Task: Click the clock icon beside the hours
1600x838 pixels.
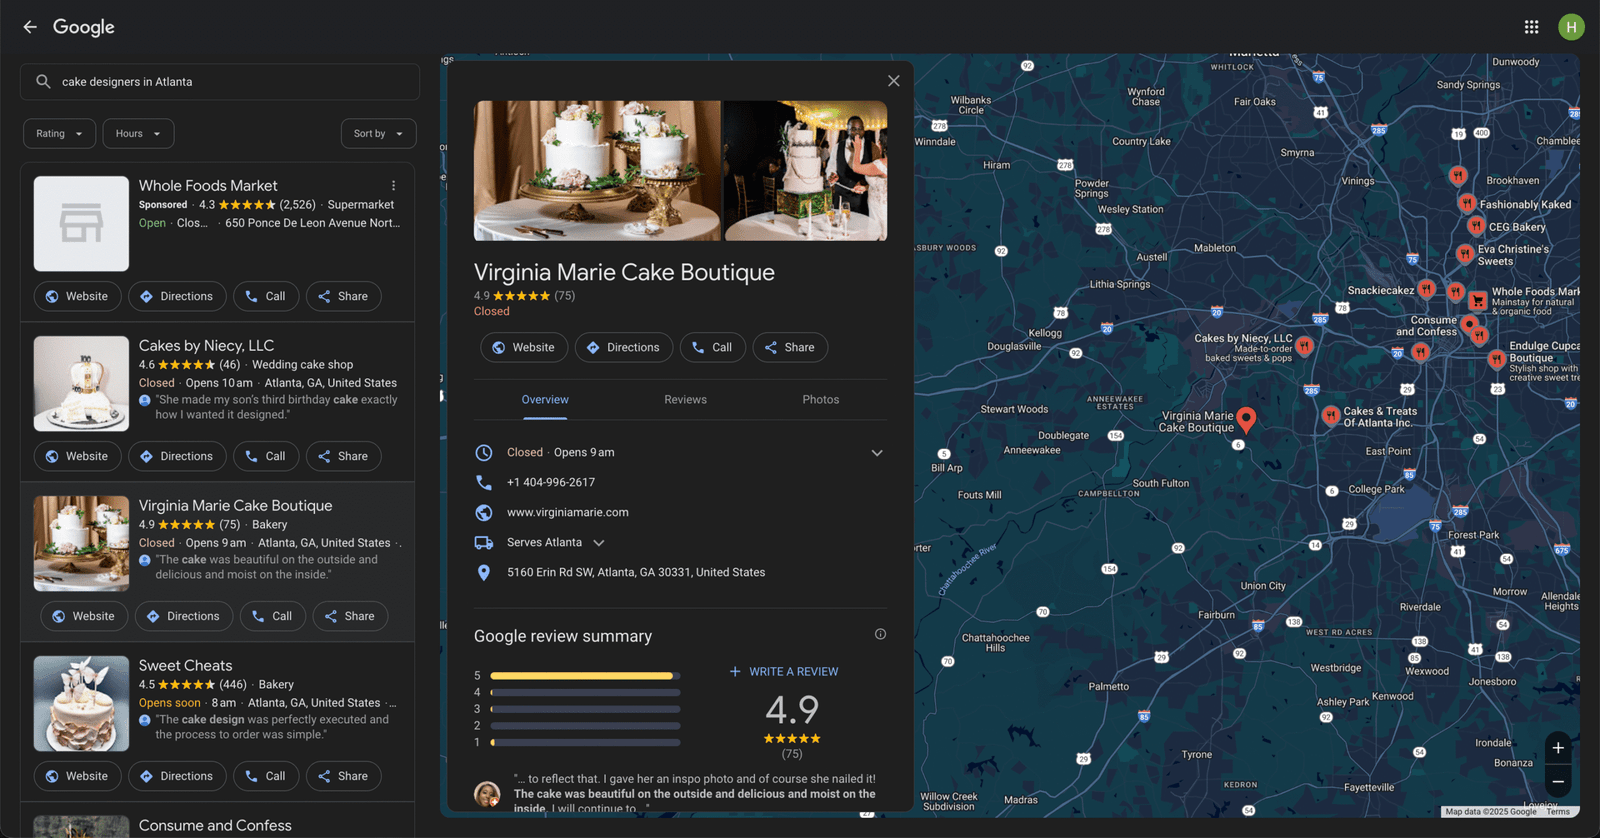Action: [x=484, y=452]
